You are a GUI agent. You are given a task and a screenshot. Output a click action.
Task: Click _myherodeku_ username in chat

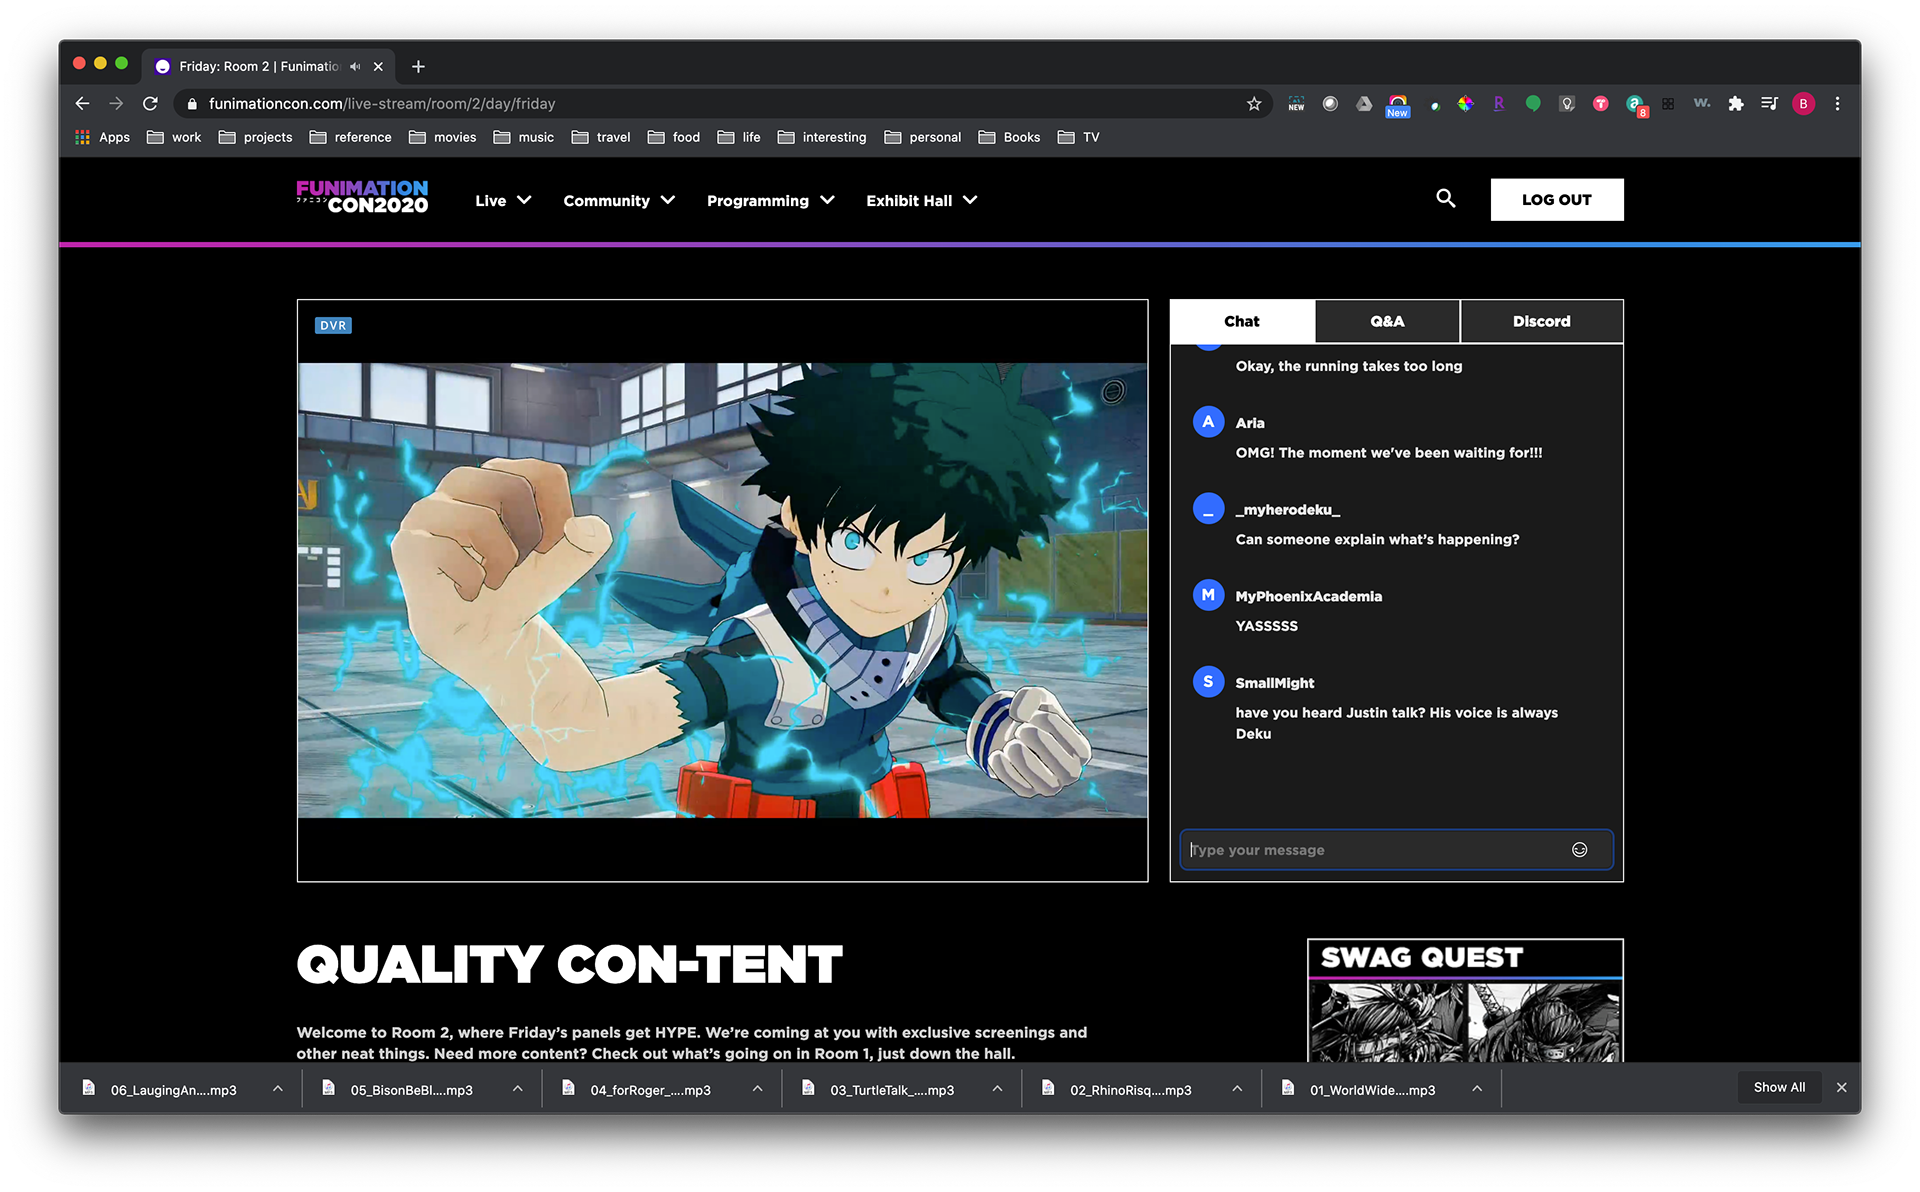[1287, 510]
